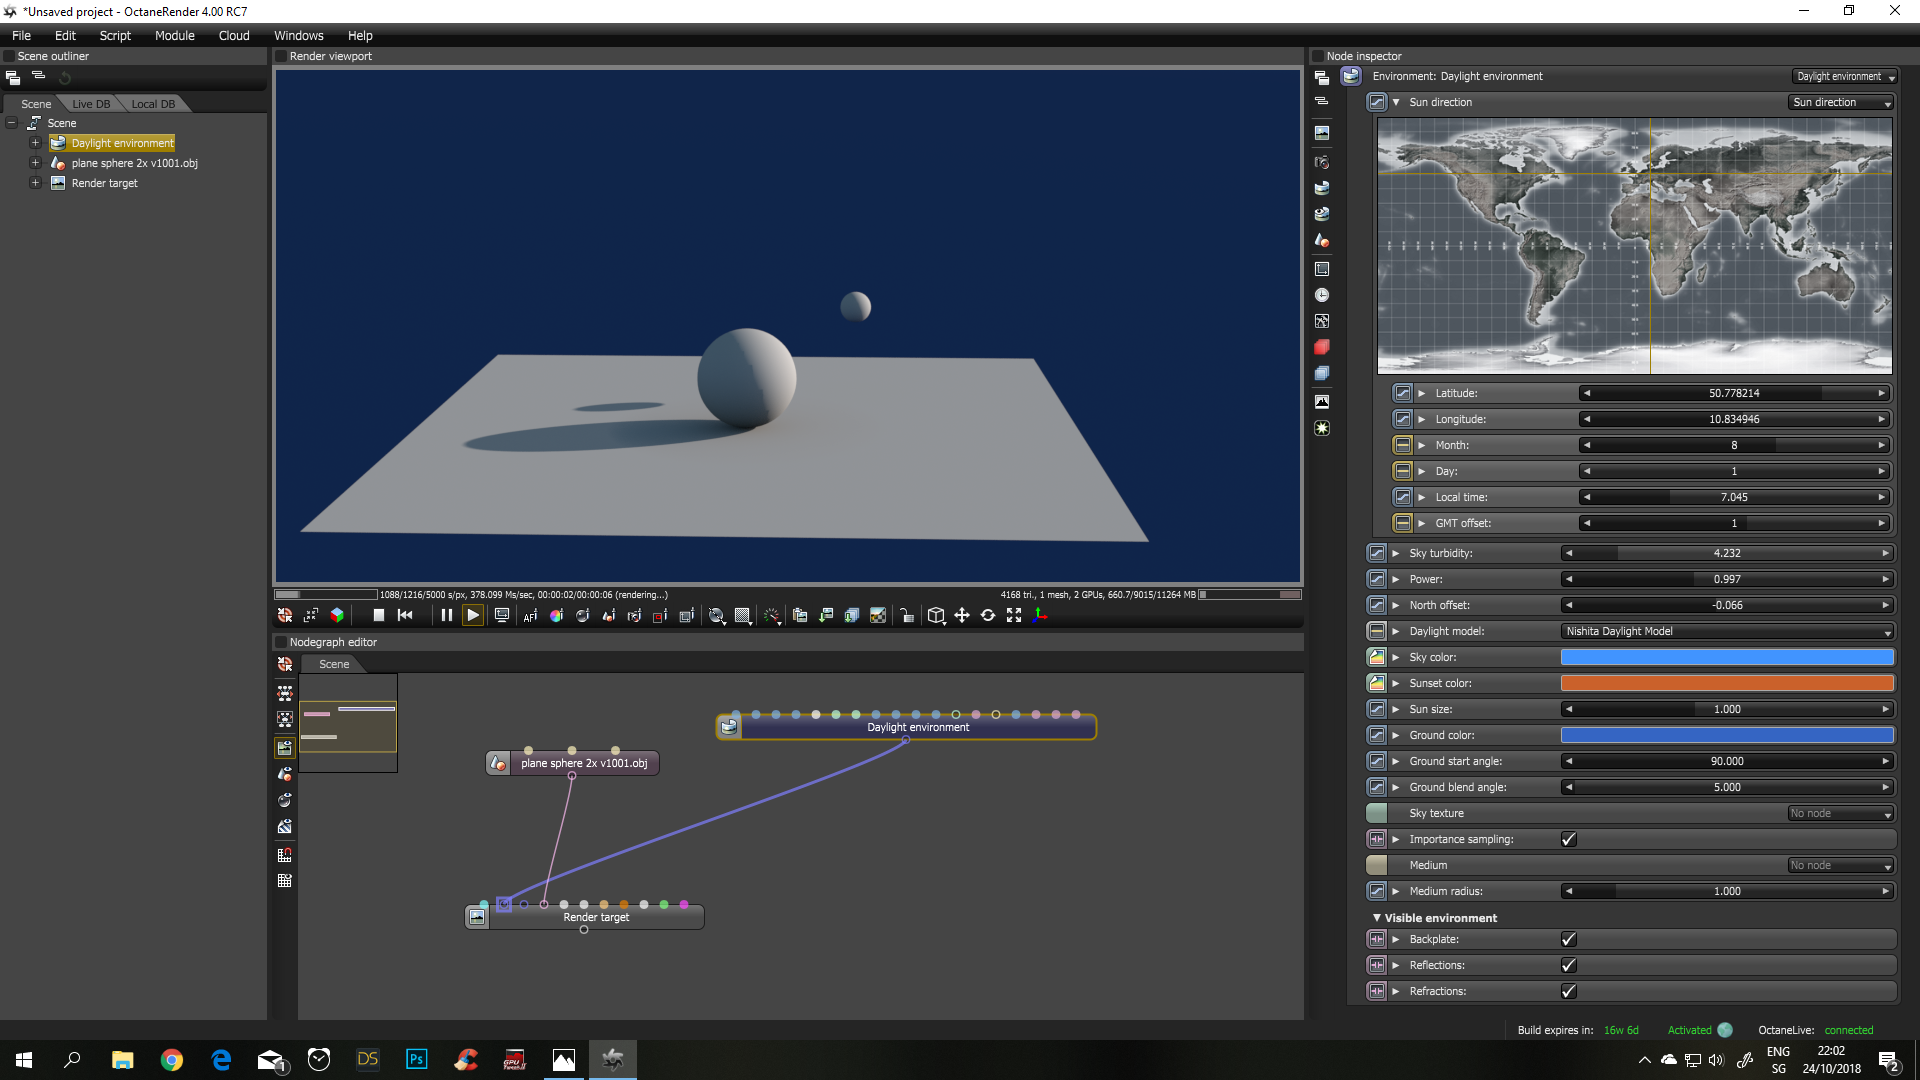
Task: Open the Daylight model dropdown
Action: [1728, 632]
